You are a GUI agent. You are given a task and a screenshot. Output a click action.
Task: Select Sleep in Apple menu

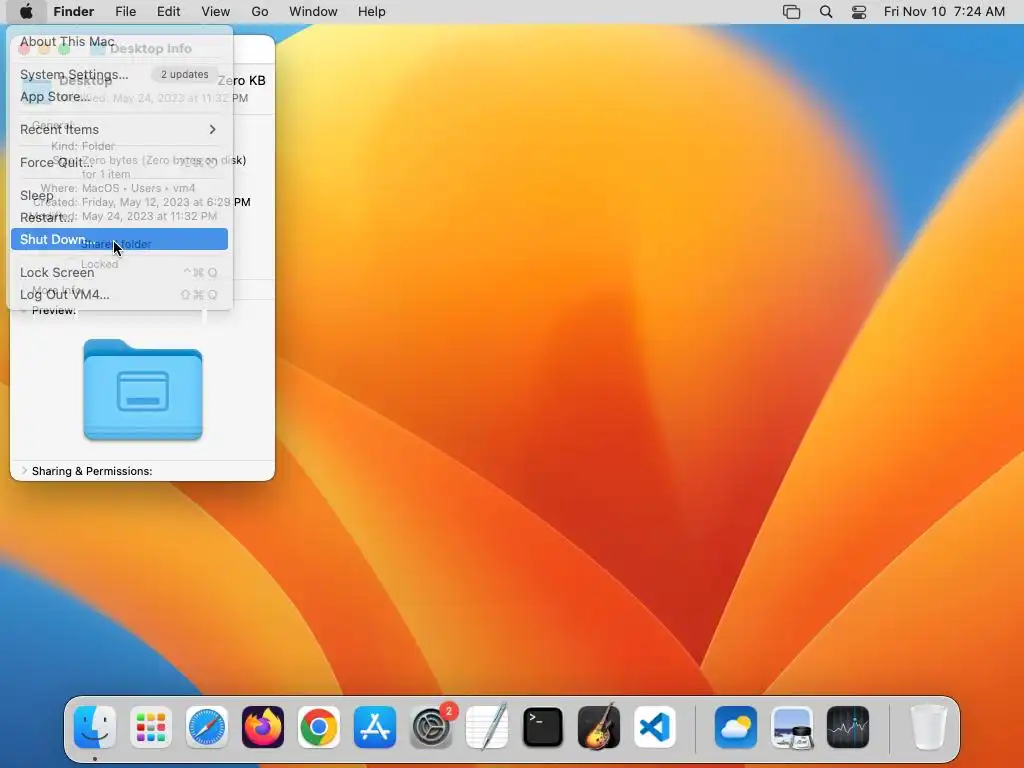pyautogui.click(x=120, y=195)
